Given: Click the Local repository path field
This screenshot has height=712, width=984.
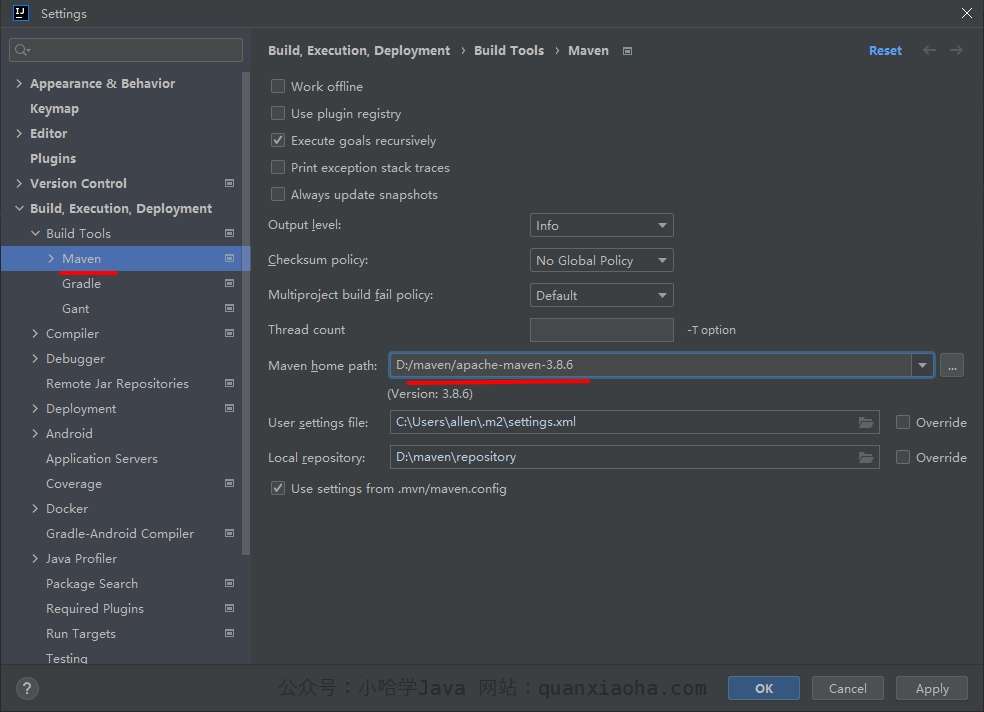Looking at the screenshot, I should click(634, 457).
